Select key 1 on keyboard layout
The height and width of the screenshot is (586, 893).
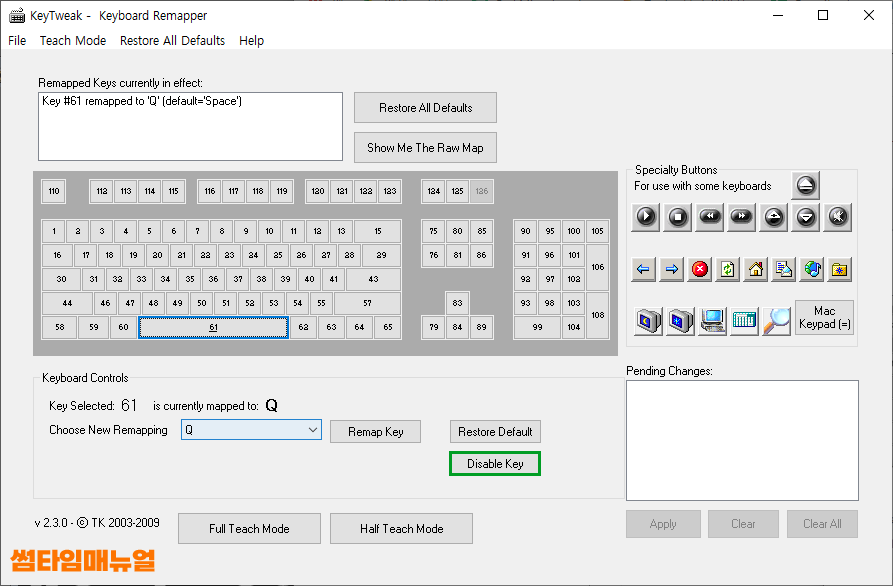[54, 231]
